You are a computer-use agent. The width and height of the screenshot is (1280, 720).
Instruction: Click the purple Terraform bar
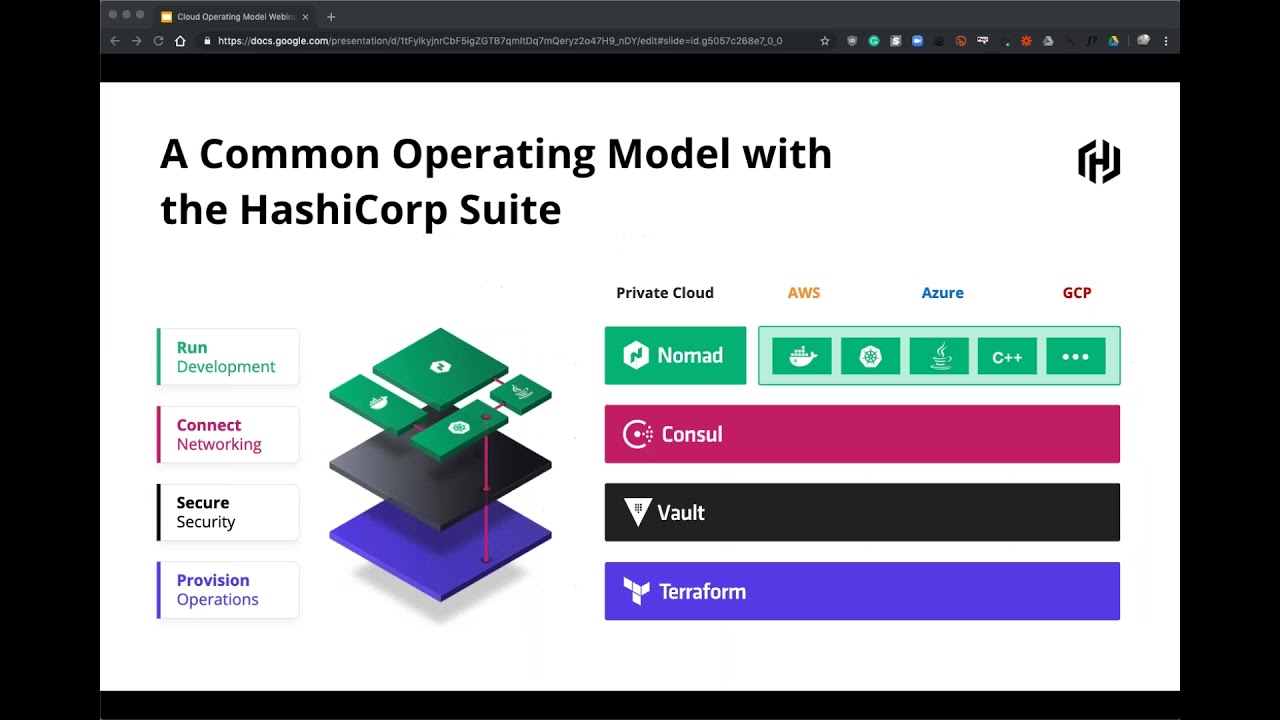click(x=862, y=591)
